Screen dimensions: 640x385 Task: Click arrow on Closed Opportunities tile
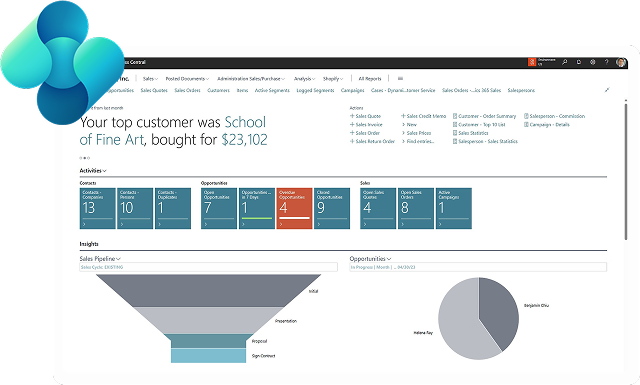tap(318, 224)
